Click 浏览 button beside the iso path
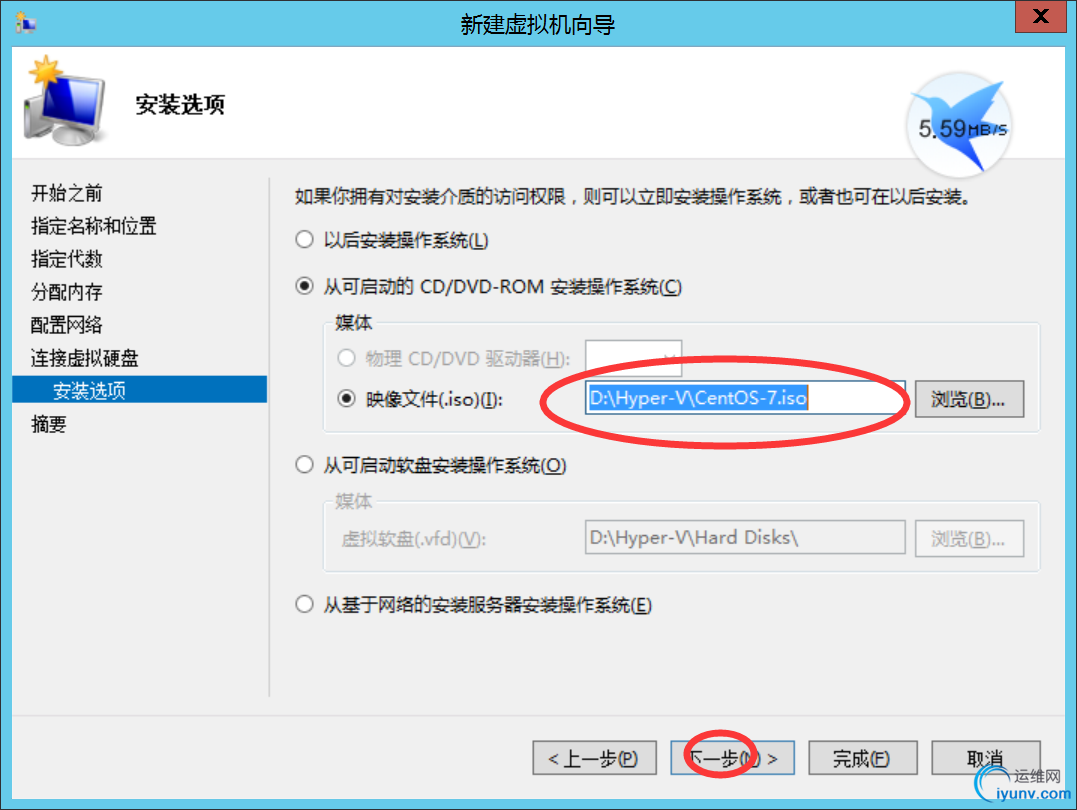This screenshot has height=810, width=1077. coord(969,399)
